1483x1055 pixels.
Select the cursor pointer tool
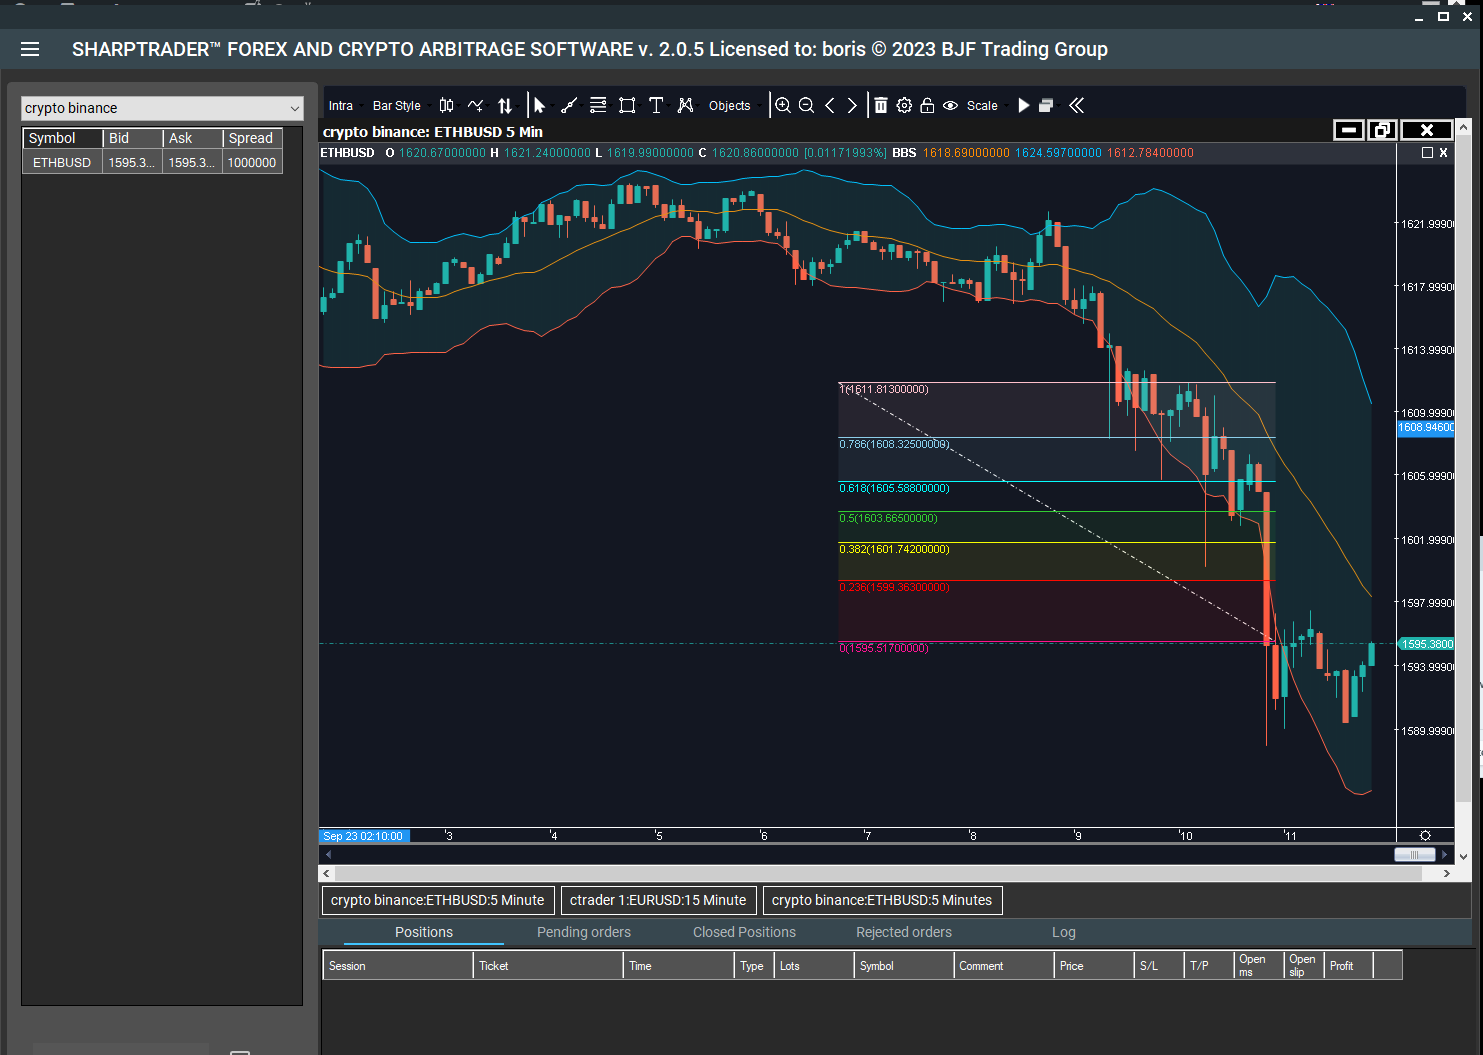[x=539, y=105]
